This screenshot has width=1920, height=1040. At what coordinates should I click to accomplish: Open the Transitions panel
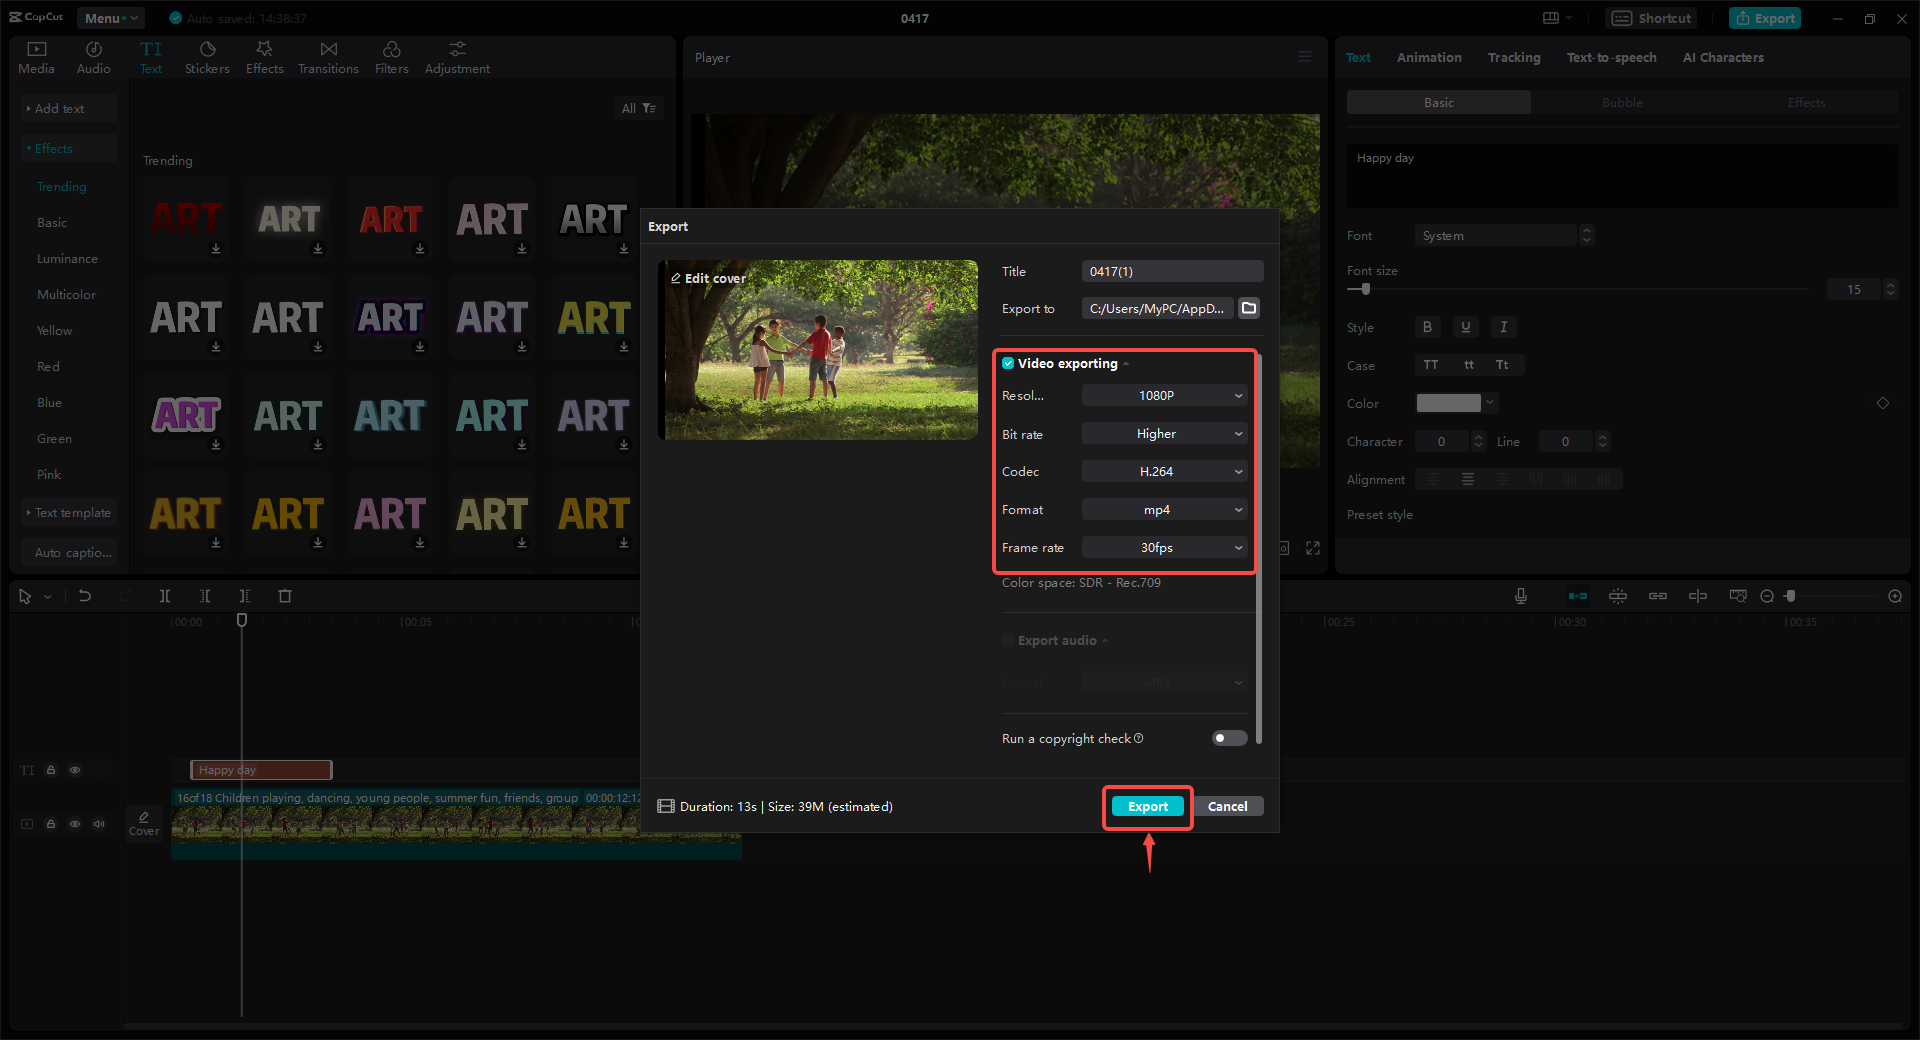[x=328, y=56]
